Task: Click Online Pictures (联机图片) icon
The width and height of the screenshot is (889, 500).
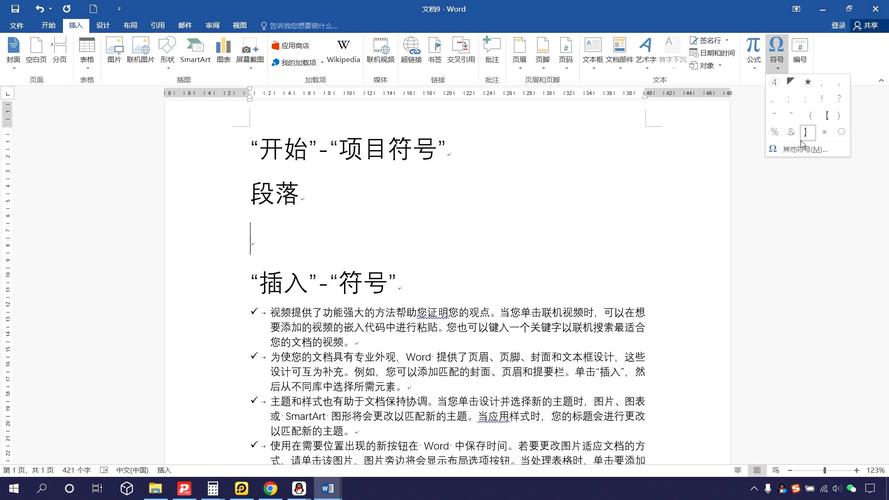Action: pos(141,51)
